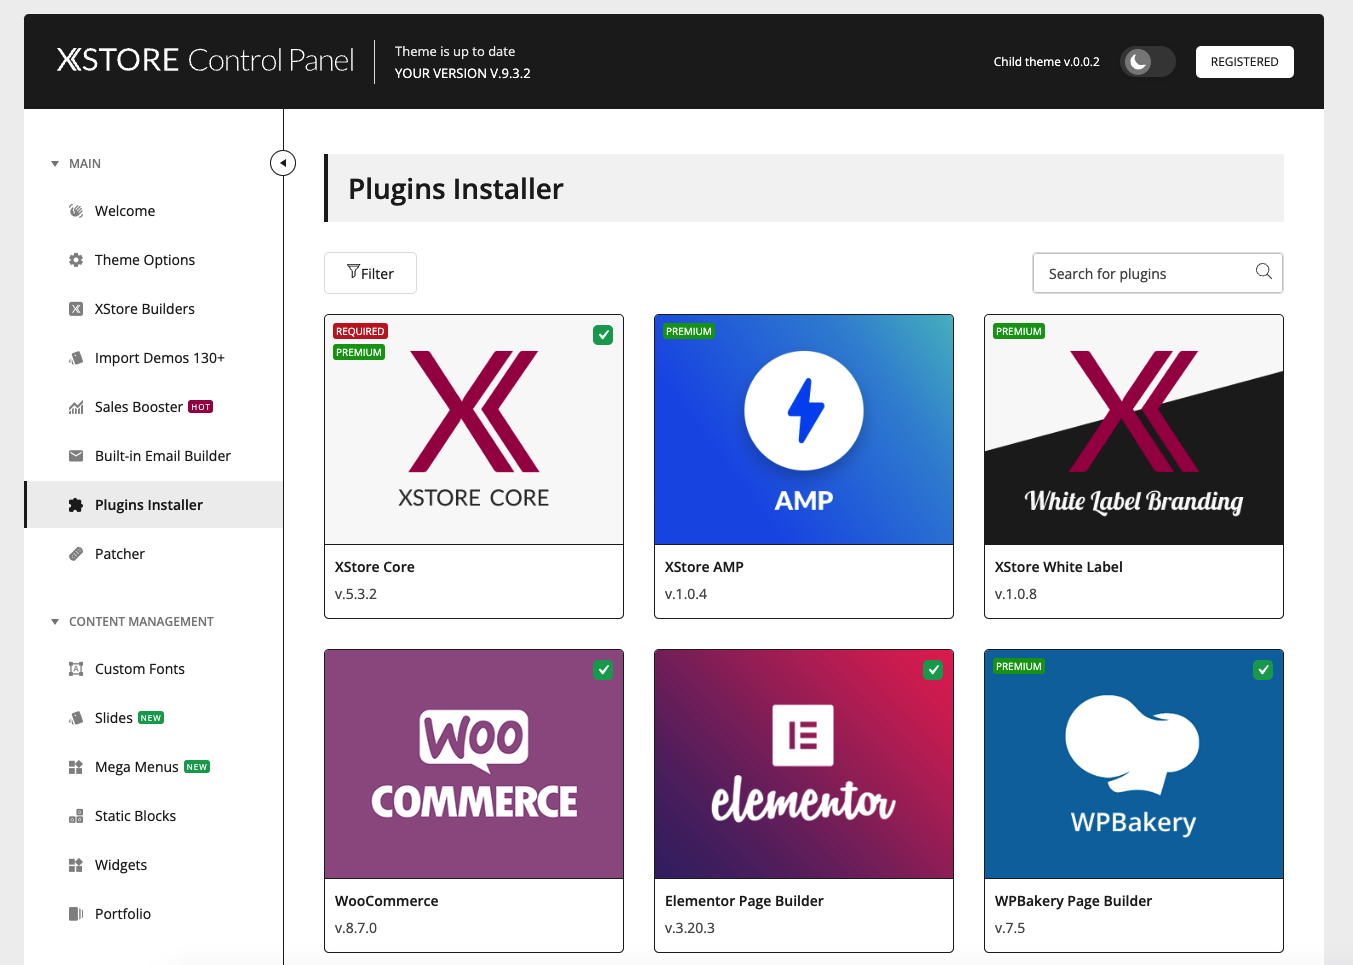The height and width of the screenshot is (965, 1353).
Task: Click the Child theme v.0.0.2 label
Action: [x=1046, y=62]
